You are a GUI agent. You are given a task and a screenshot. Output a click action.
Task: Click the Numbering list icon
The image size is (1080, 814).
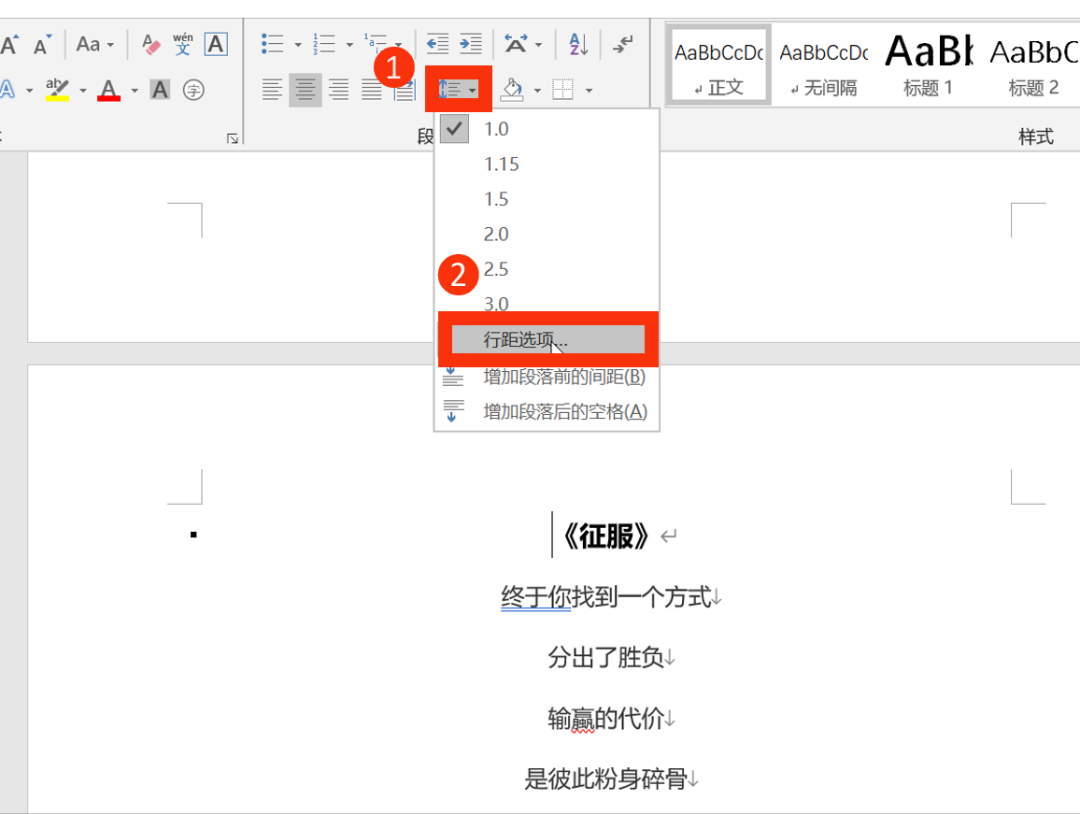pyautogui.click(x=324, y=44)
